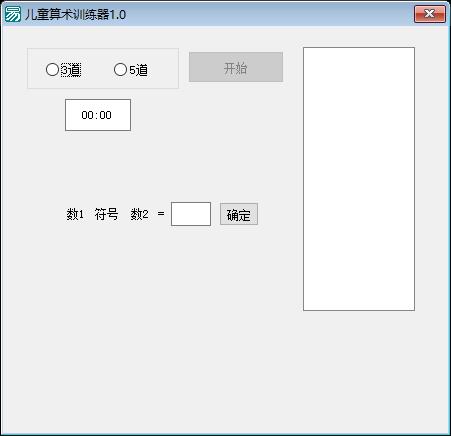Click inside the empty results list box
Viewport: 451px width, 436px height.
[359, 179]
